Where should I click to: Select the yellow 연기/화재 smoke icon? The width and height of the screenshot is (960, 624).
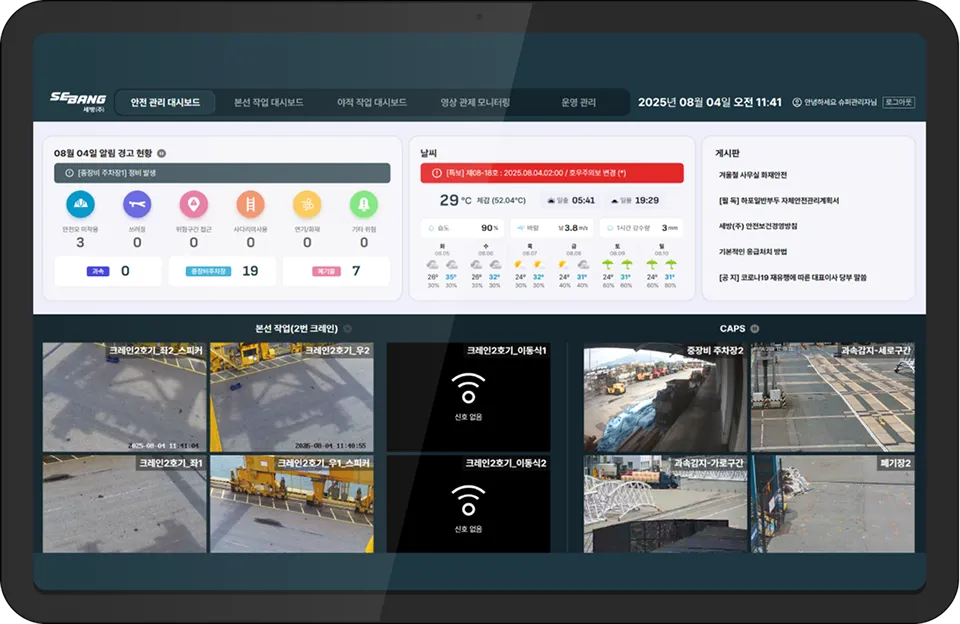[307, 205]
